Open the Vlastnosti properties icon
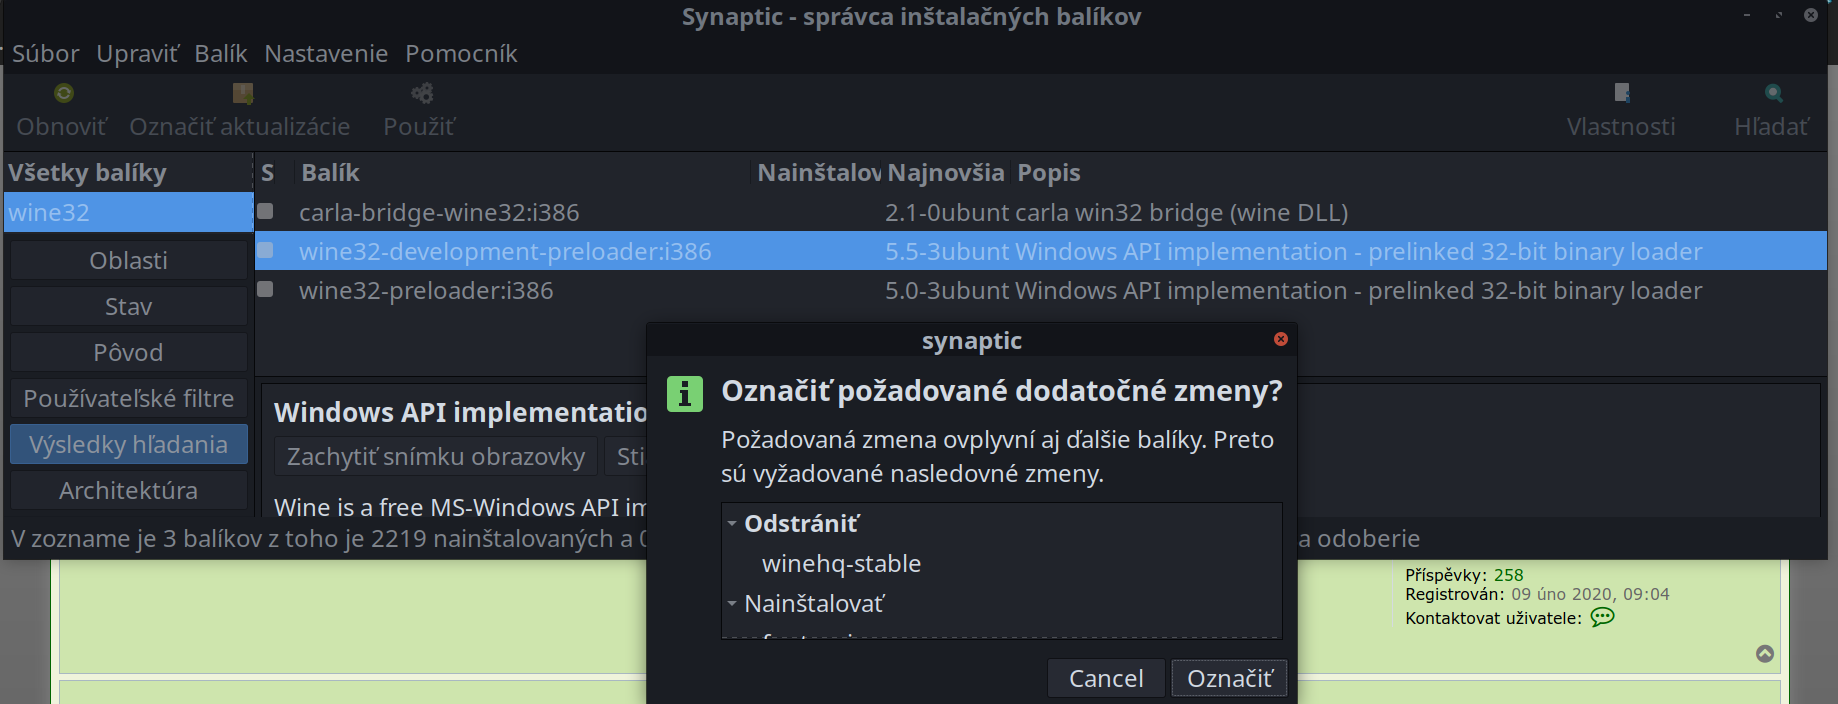Image resolution: width=1838 pixels, height=704 pixels. 1622,94
